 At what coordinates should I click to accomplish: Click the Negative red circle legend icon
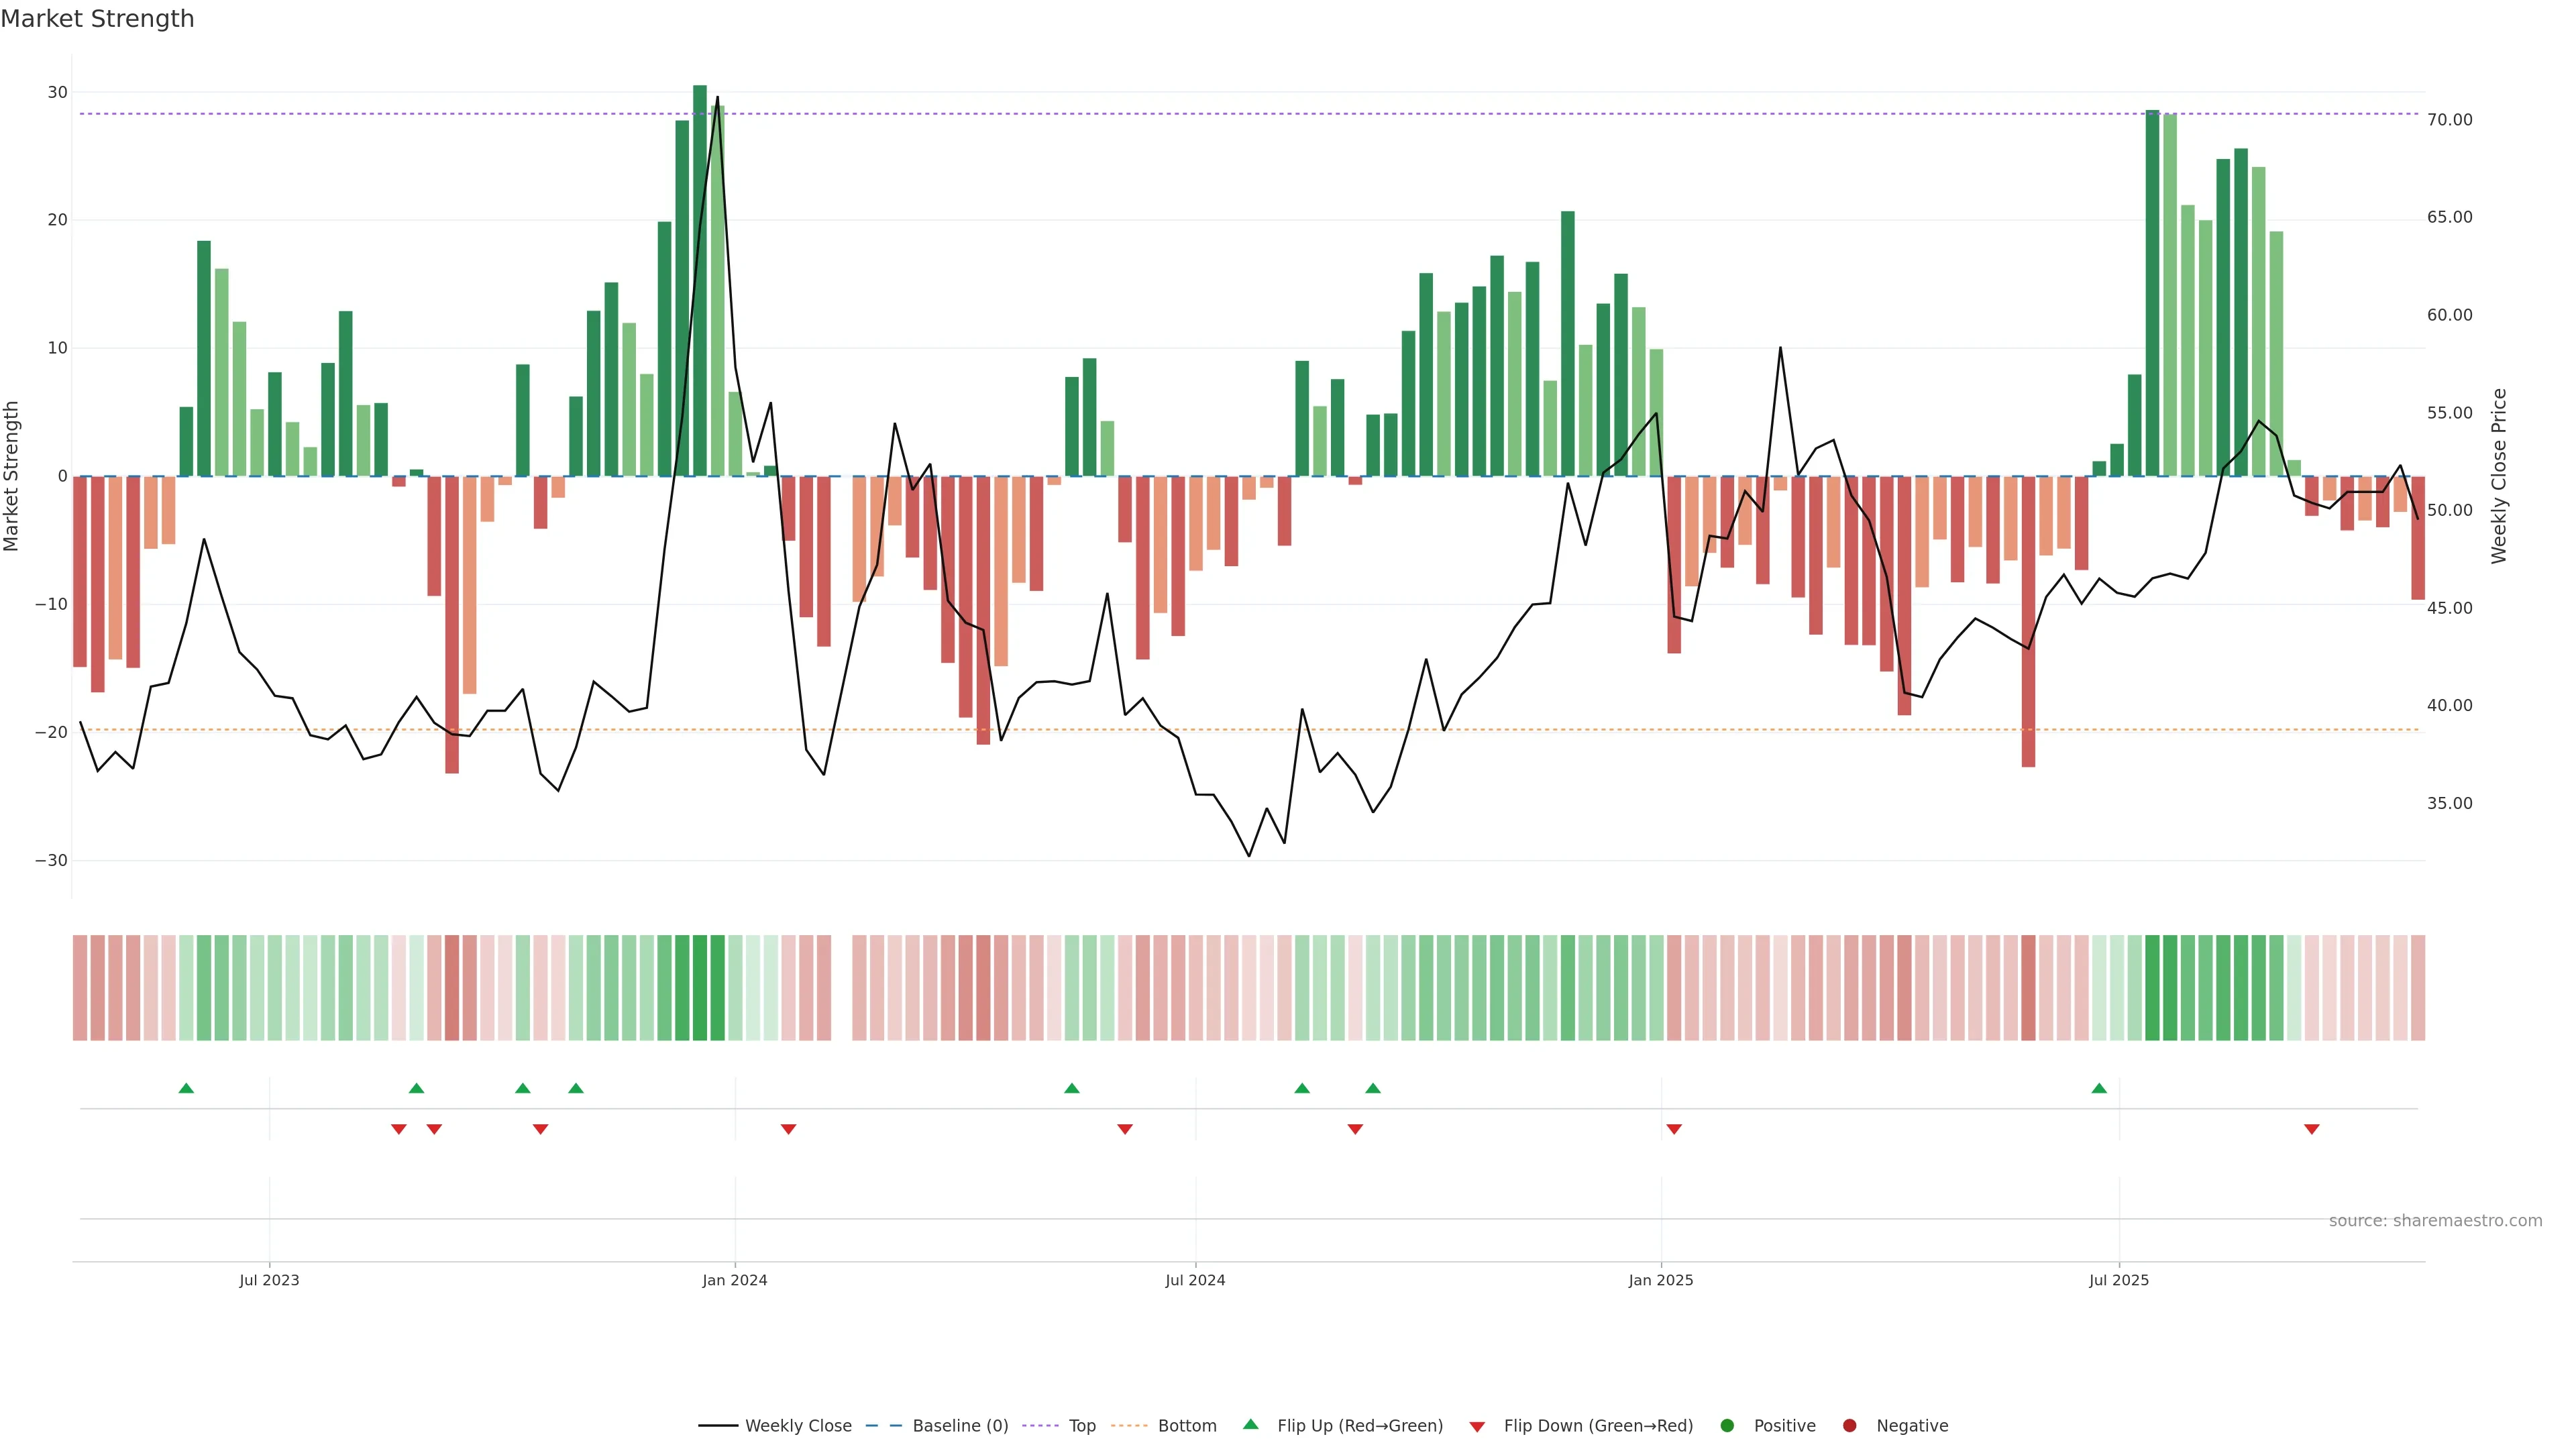point(1849,1426)
